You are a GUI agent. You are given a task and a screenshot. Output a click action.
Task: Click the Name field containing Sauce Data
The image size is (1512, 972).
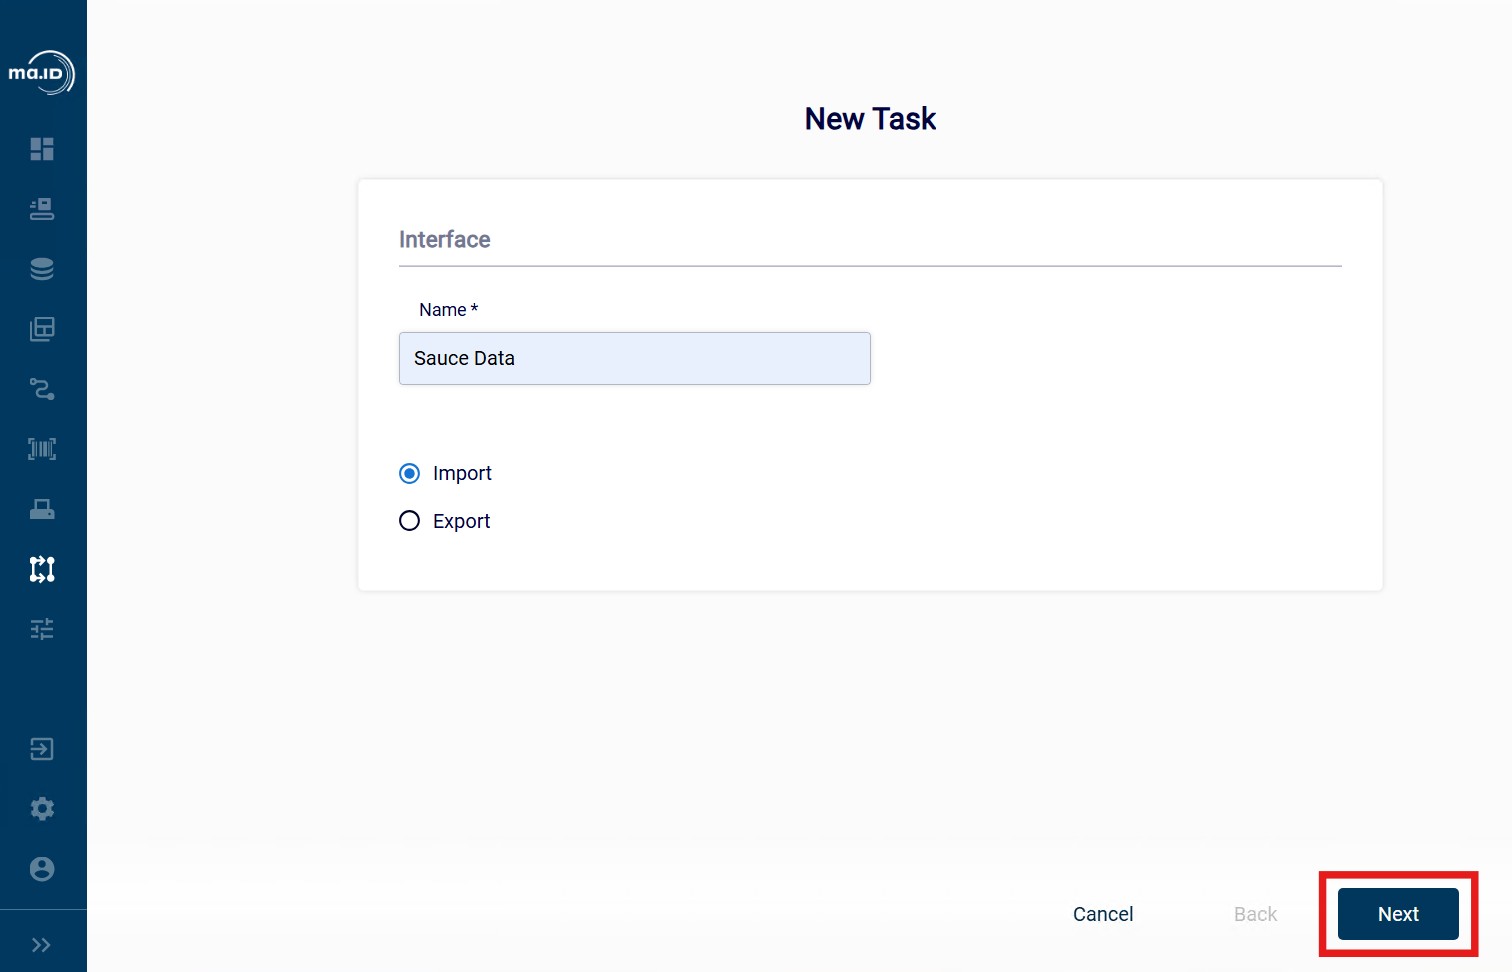tap(635, 358)
